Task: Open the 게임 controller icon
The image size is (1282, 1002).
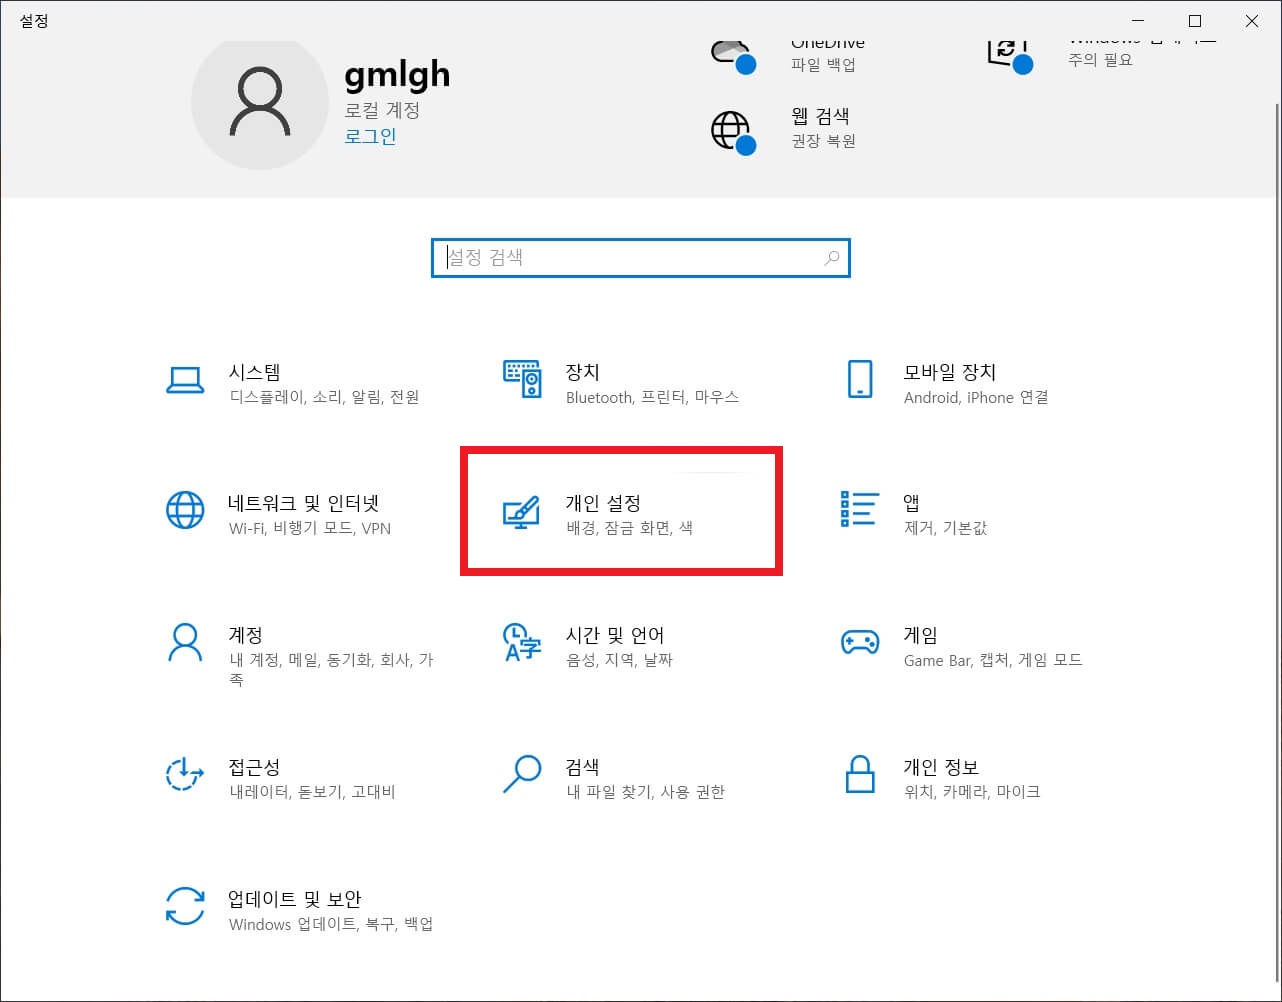Action: point(860,642)
